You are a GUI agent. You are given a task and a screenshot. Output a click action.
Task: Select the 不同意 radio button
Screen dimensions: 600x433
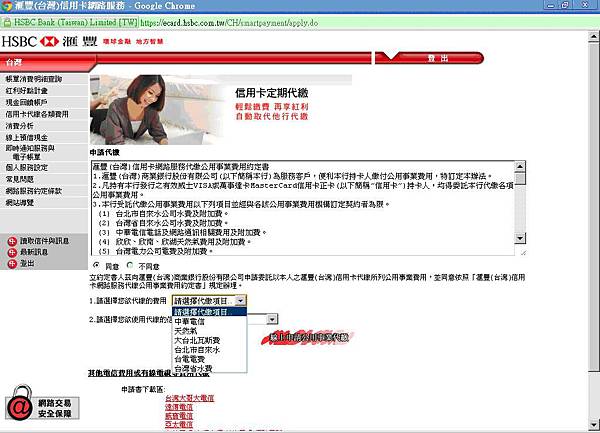point(130,265)
